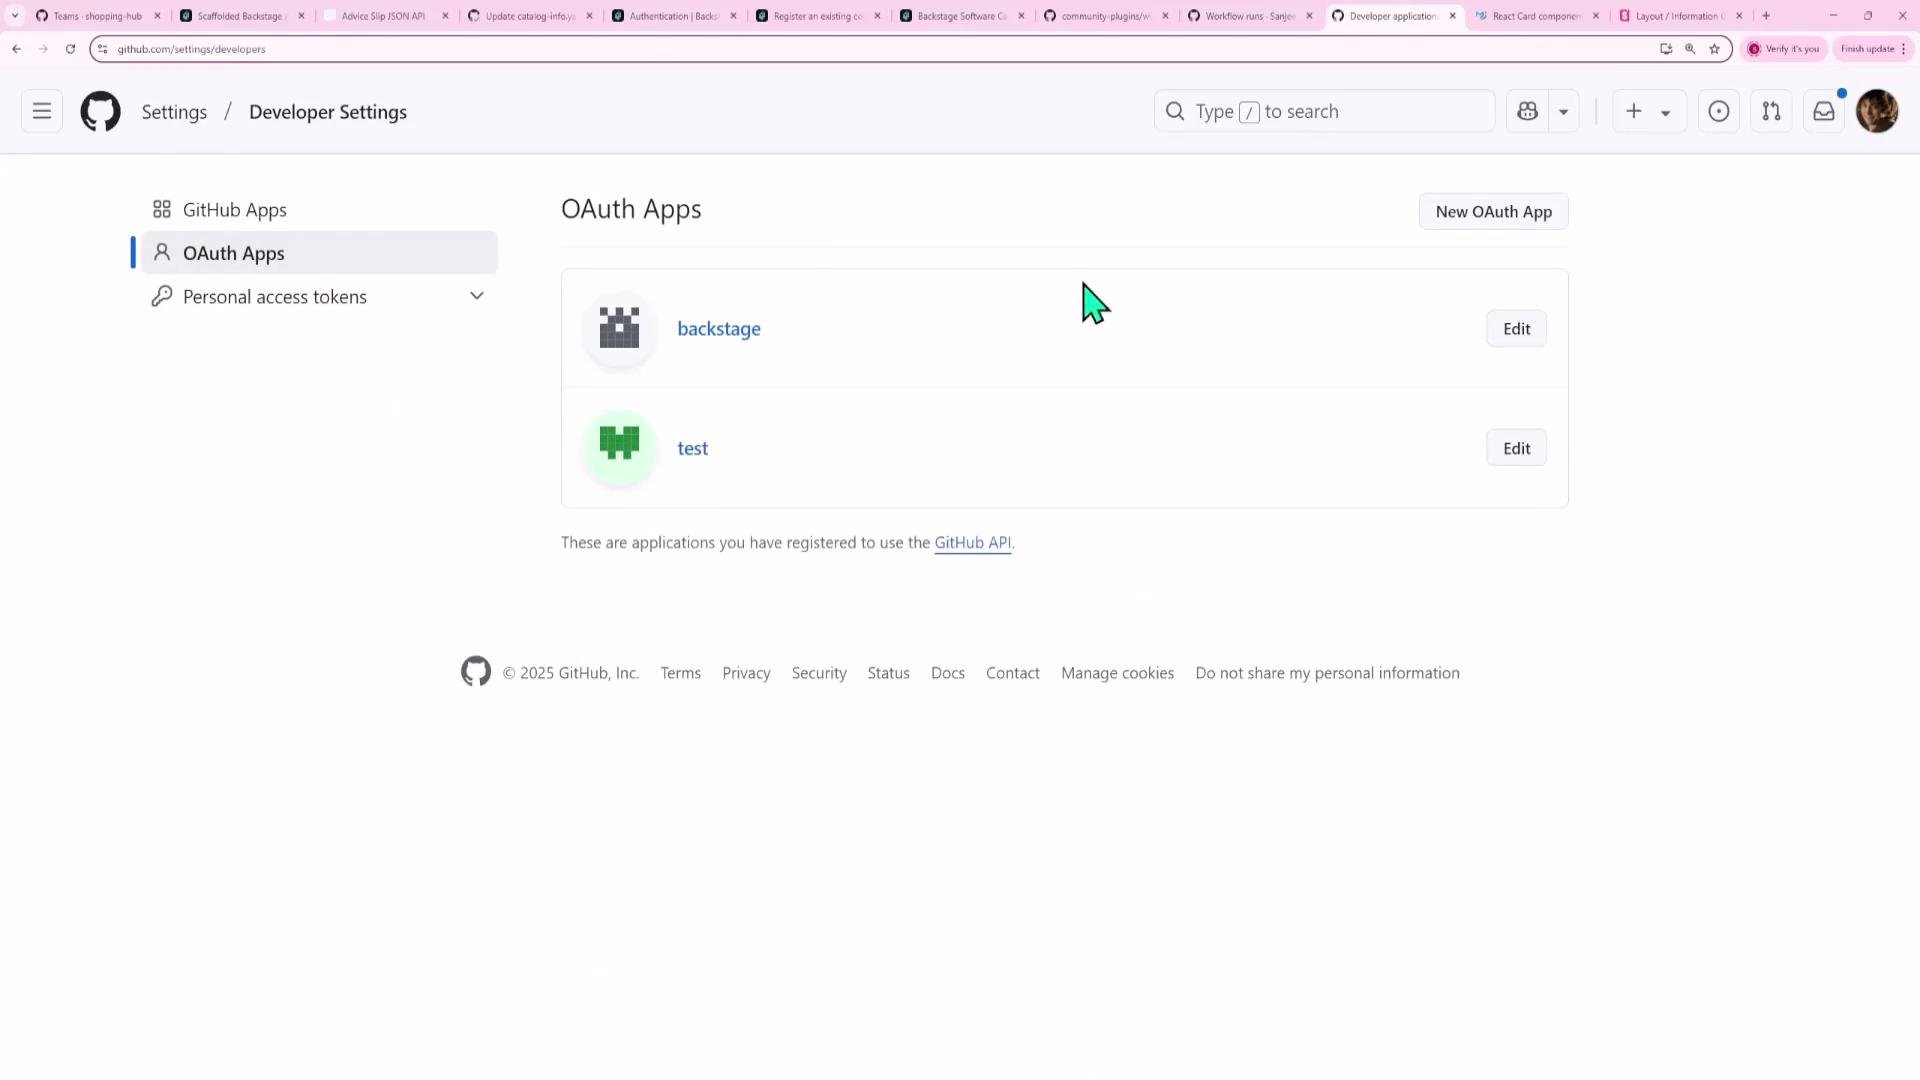1920x1080 pixels.
Task: Open the Security footer link
Action: pos(819,673)
